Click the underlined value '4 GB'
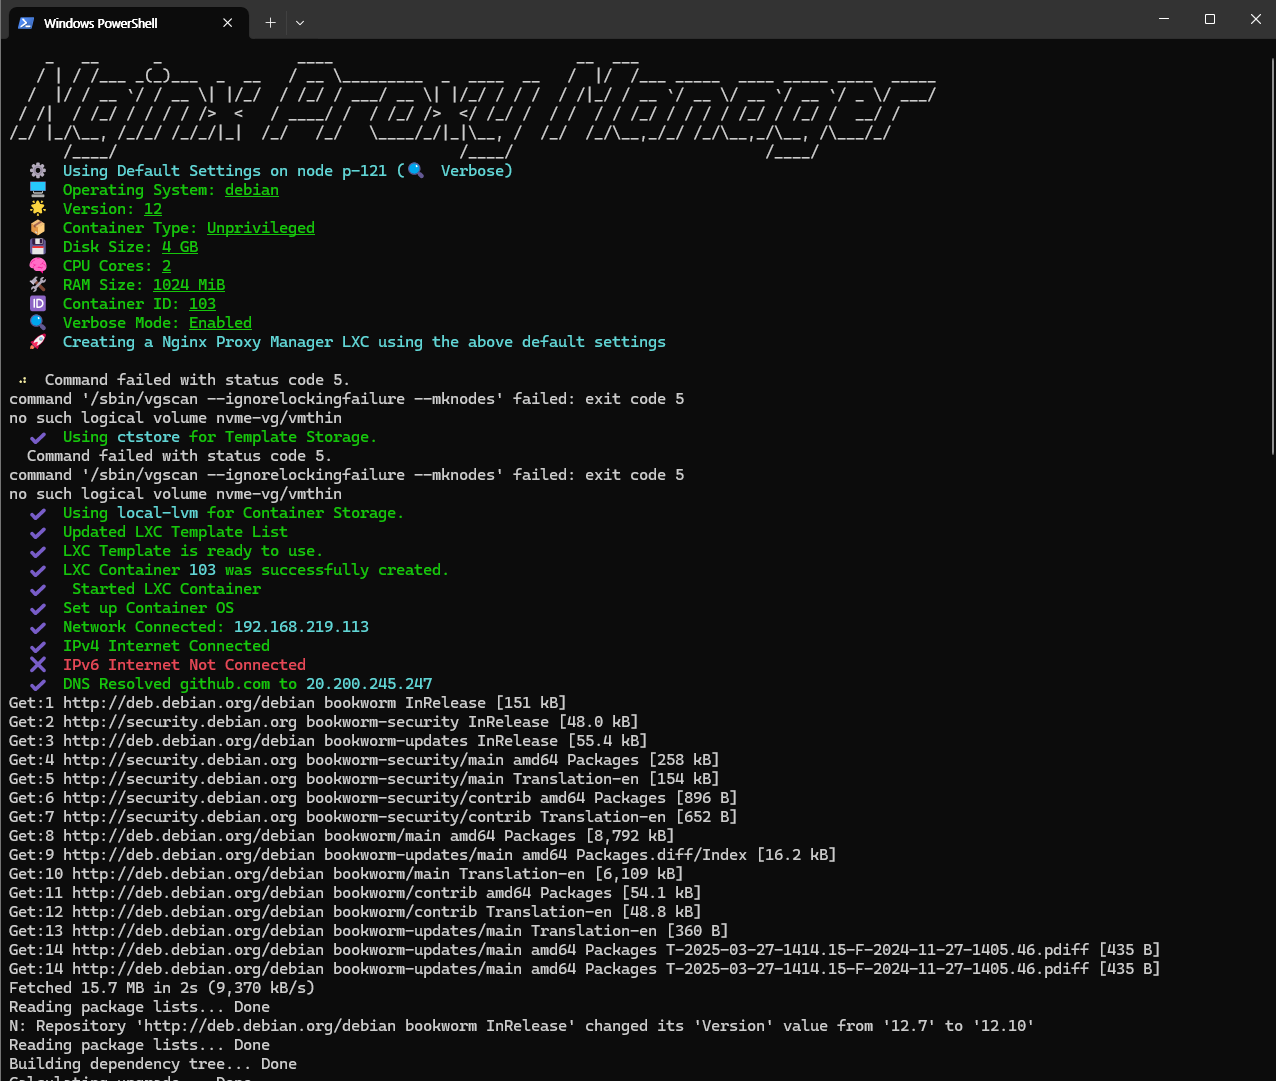 tap(180, 247)
